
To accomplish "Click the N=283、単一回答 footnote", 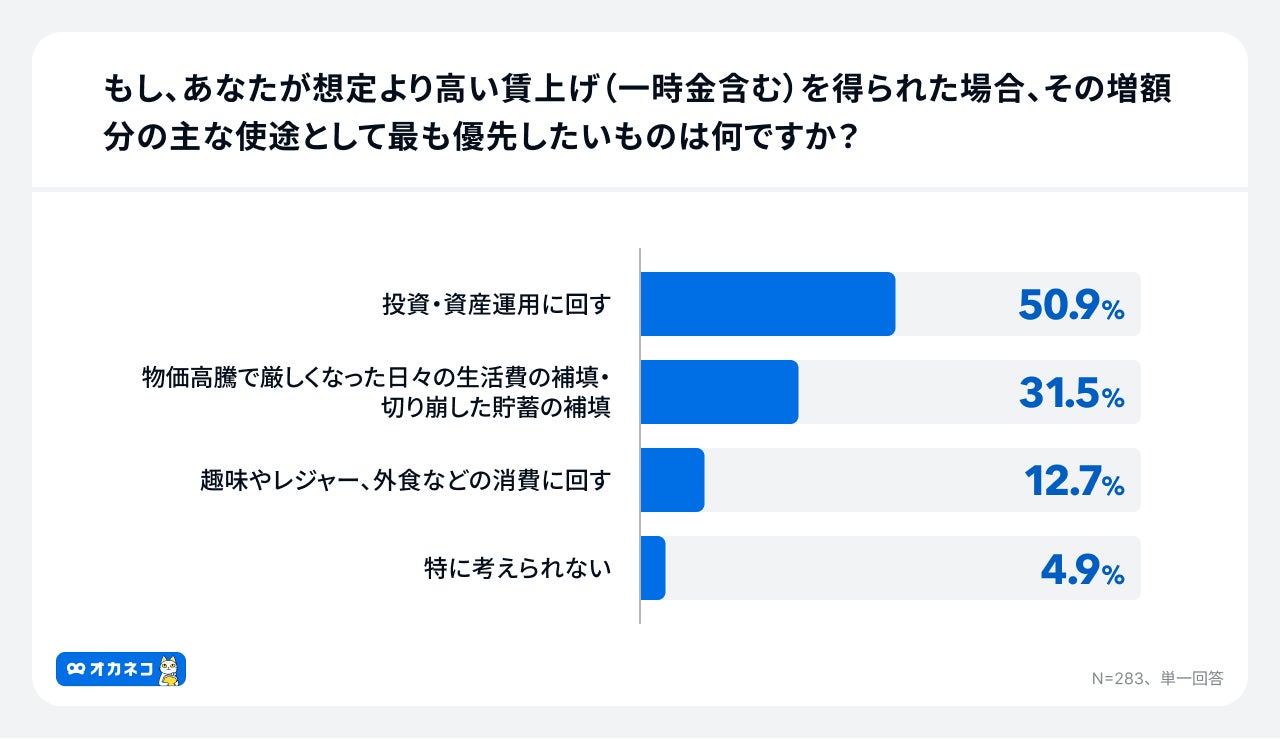I will 1157,678.
